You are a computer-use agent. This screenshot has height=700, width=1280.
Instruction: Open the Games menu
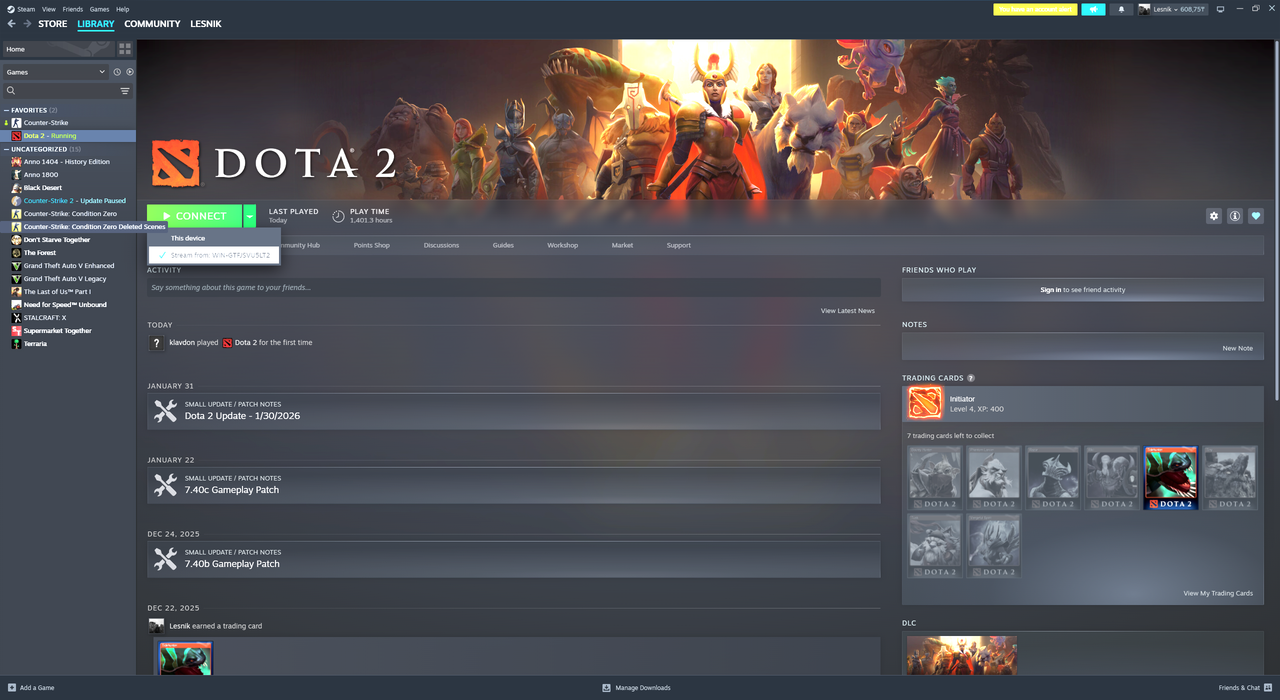click(99, 9)
